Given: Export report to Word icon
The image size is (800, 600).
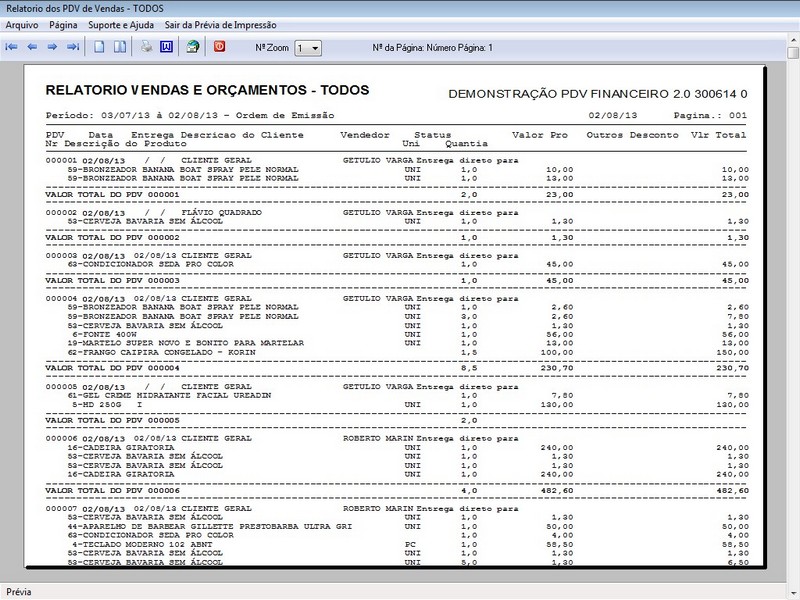Looking at the screenshot, I should click(166, 47).
